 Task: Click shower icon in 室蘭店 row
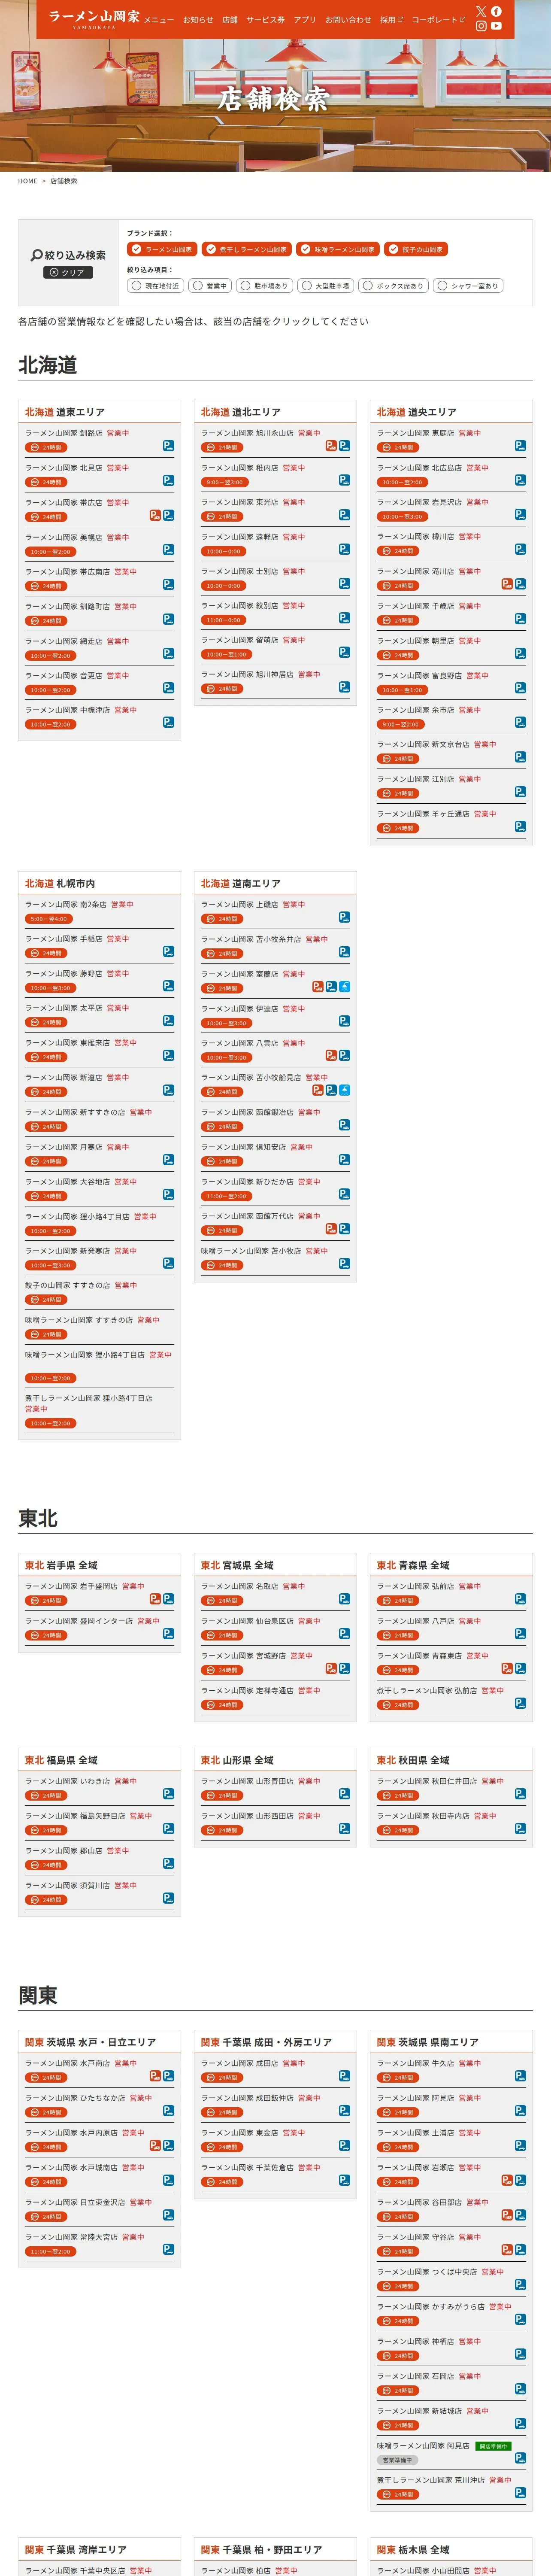coord(344,986)
